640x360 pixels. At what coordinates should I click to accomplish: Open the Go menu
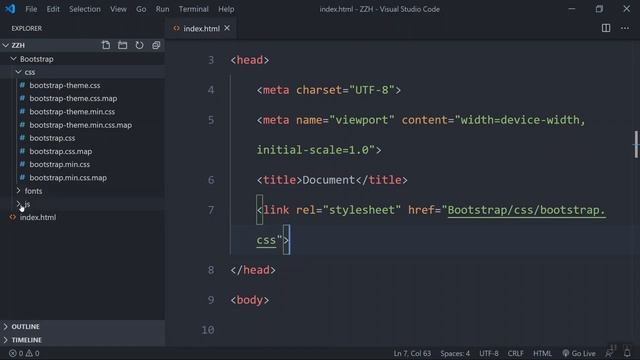click(x=141, y=9)
